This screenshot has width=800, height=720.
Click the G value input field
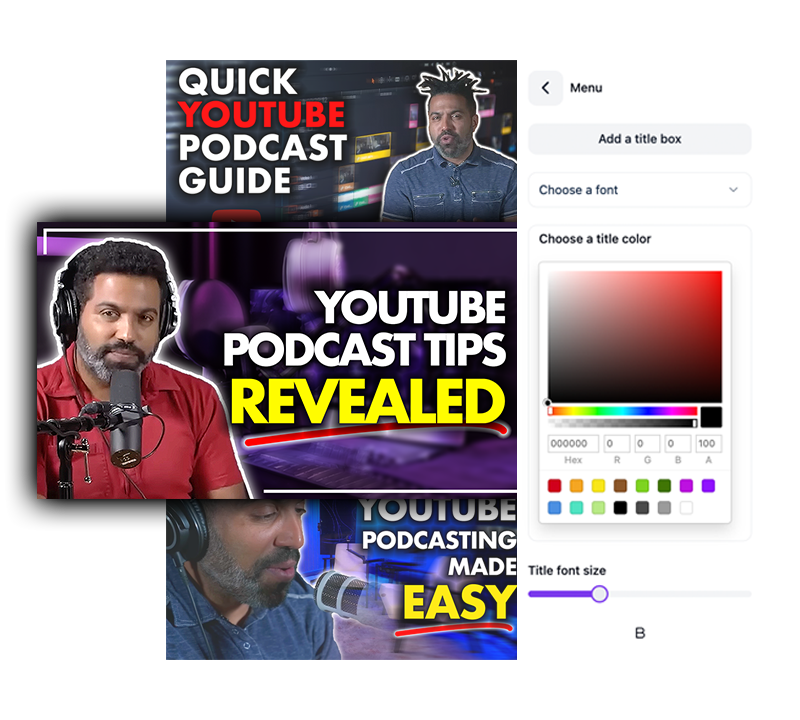coord(647,443)
